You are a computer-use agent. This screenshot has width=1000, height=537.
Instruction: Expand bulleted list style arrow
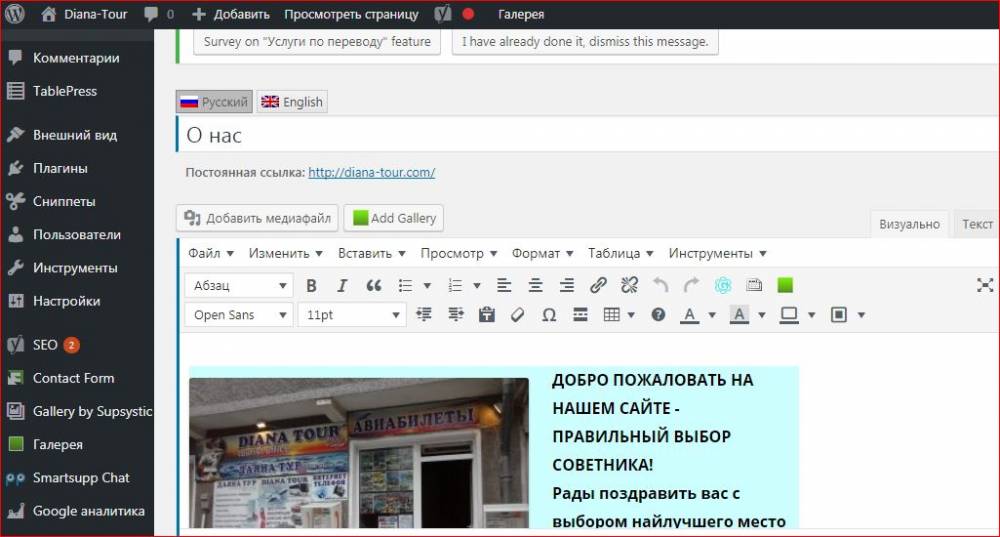pos(427,286)
